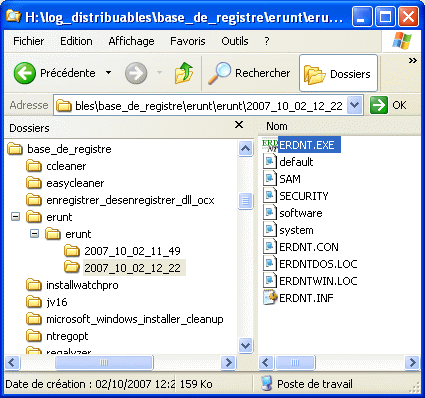Select the 2007_10_02_11_49 folder icon

pyautogui.click(x=72, y=251)
